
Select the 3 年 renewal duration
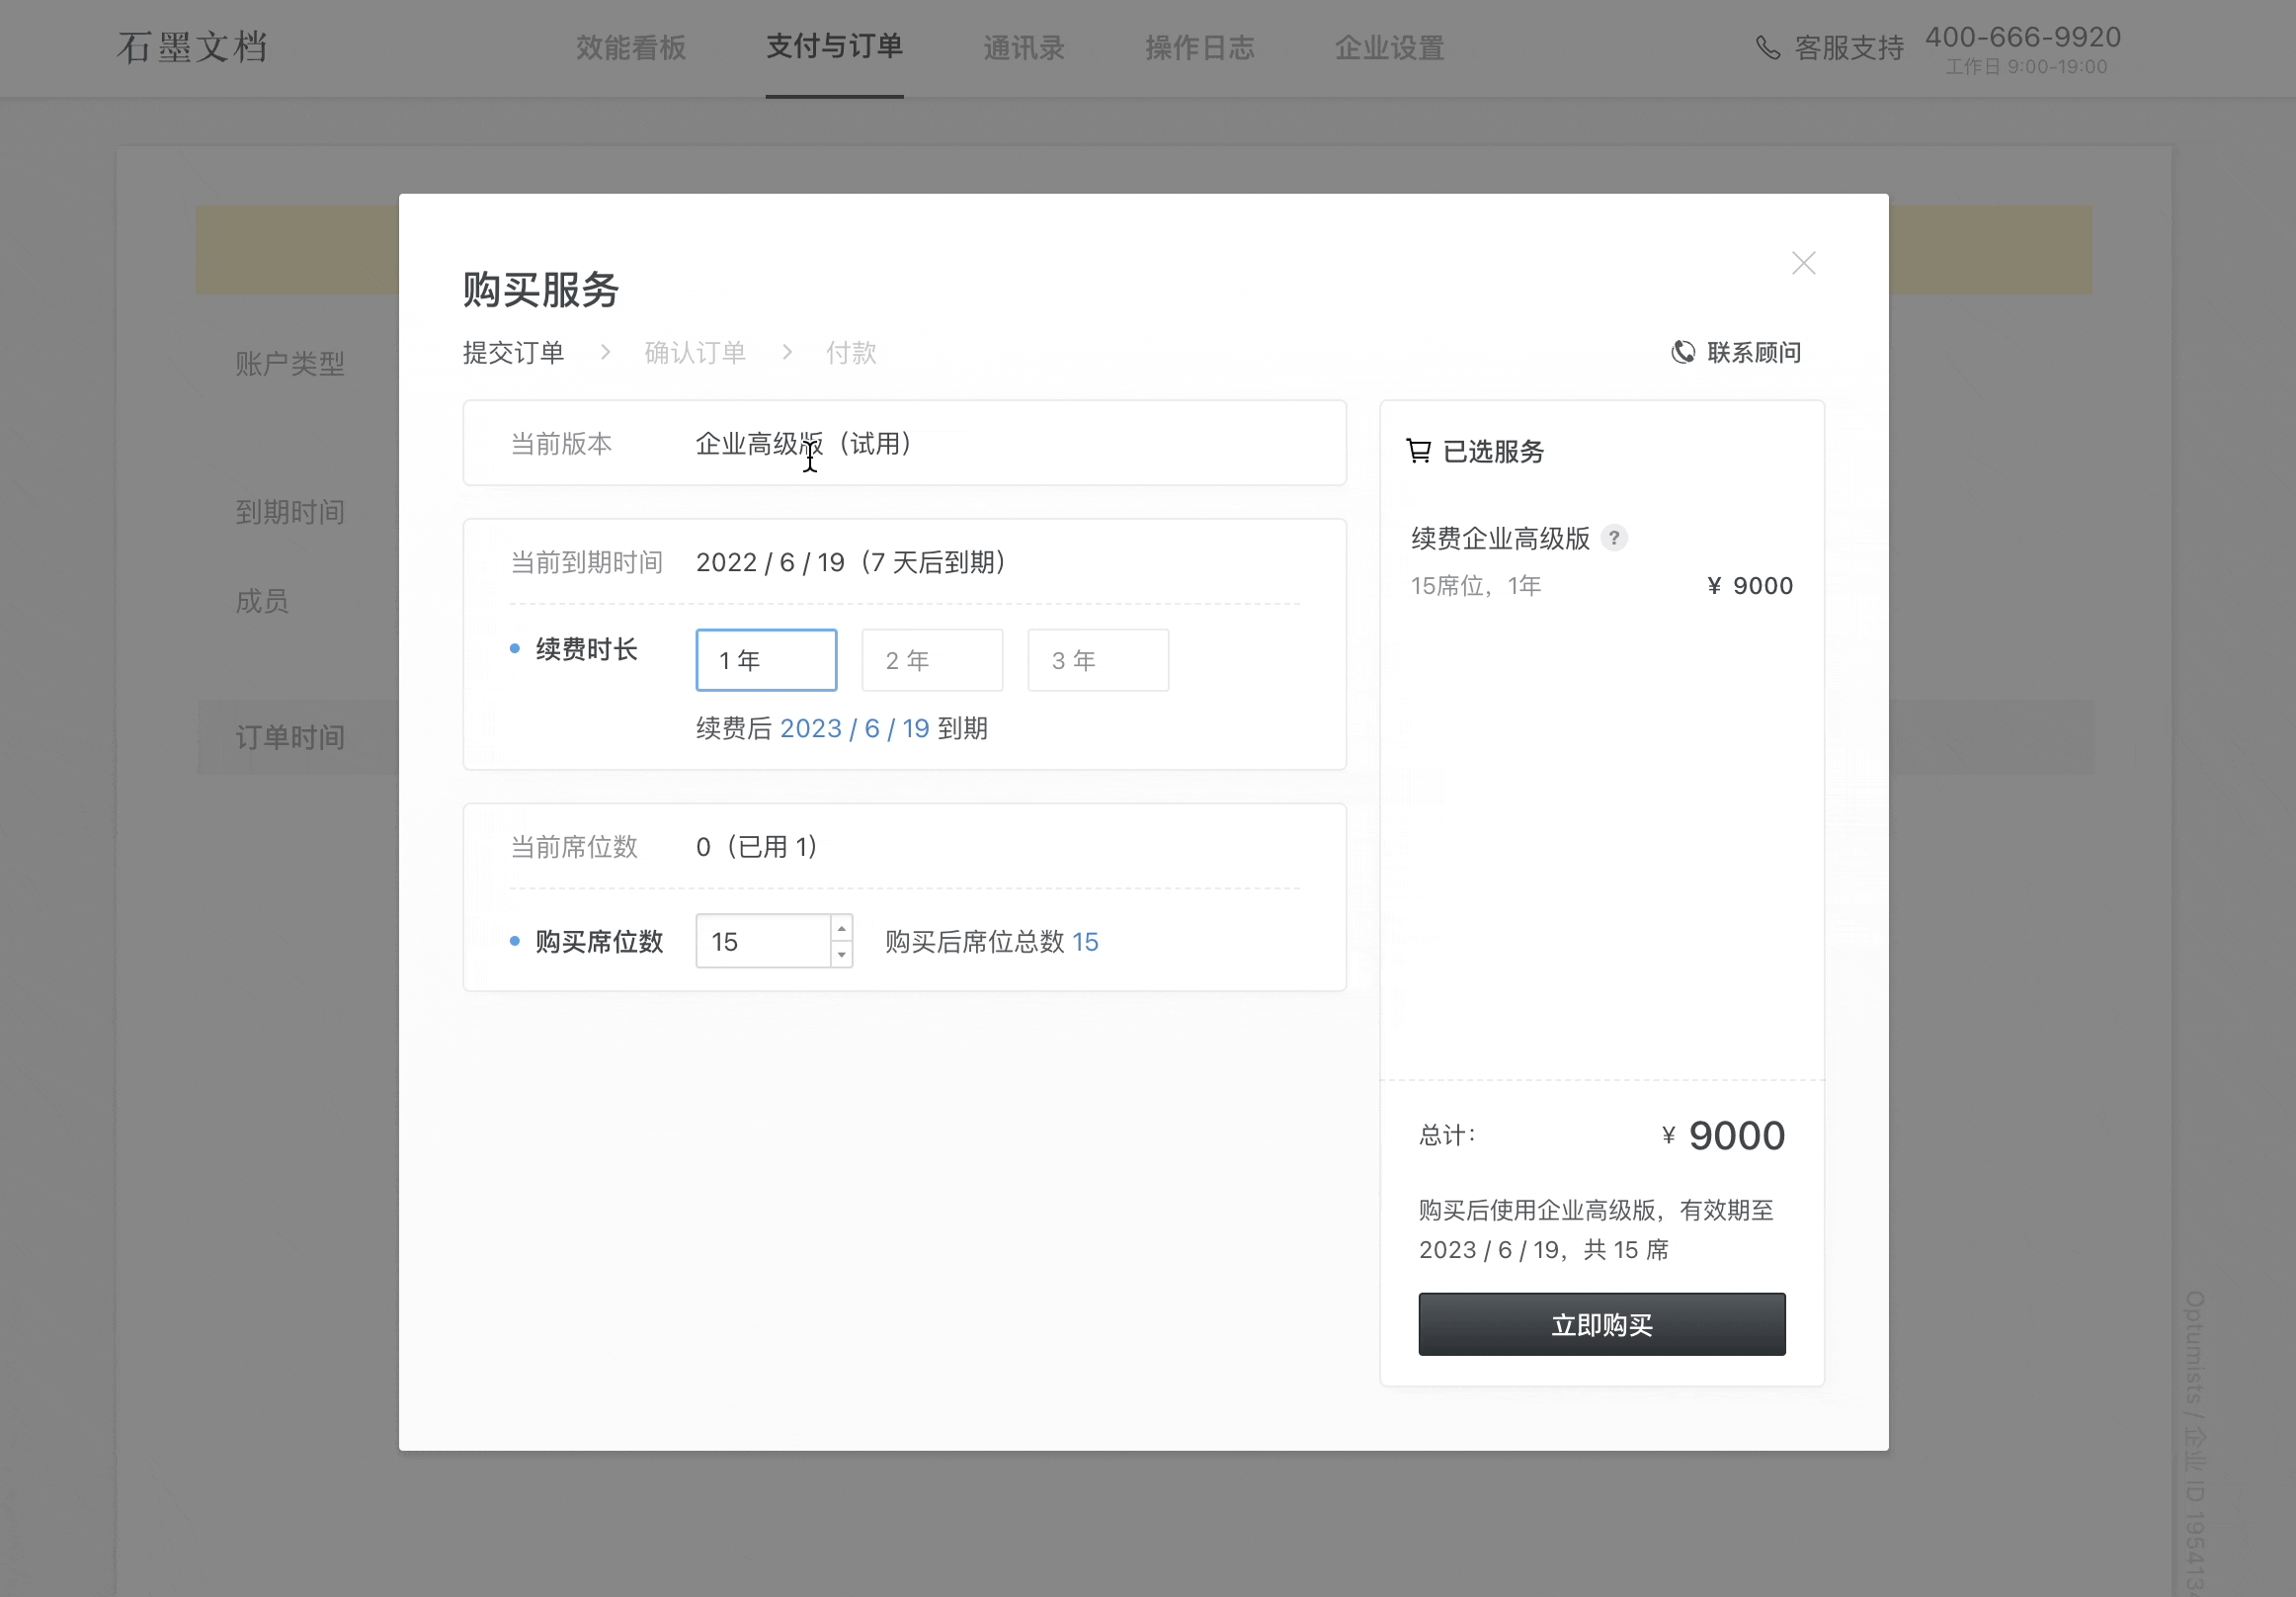[x=1098, y=660]
